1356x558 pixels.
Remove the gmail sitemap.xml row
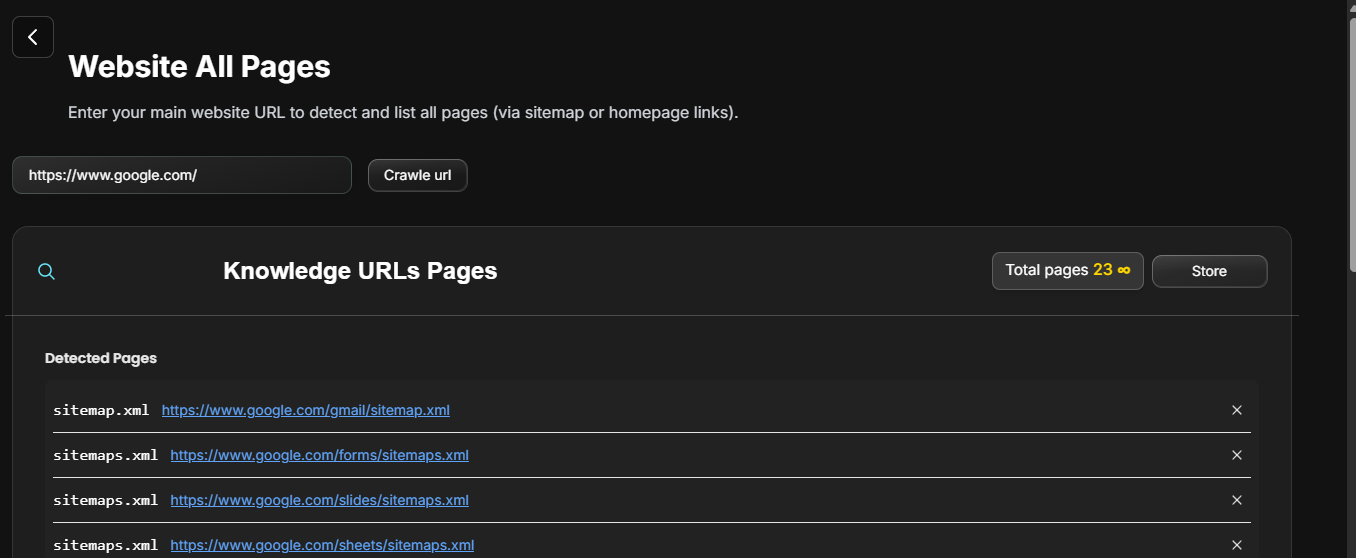pos(1236,410)
